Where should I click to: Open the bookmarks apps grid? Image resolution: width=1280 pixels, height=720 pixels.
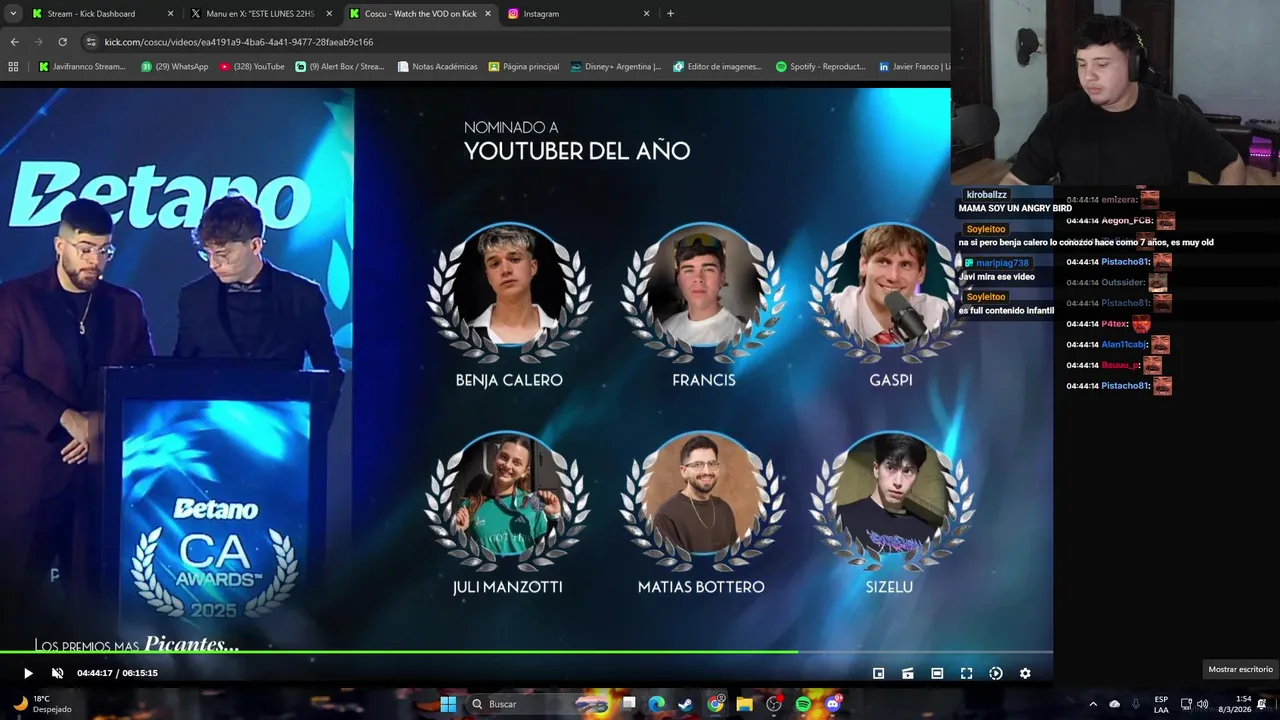click(x=13, y=67)
